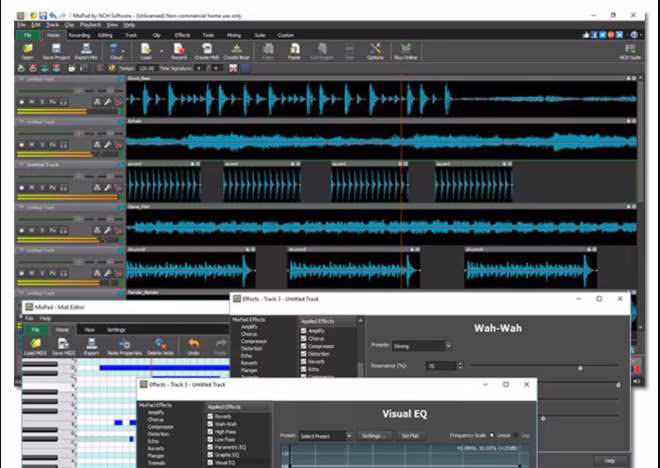The height and width of the screenshot is (468, 660).
Task: Click the Create Midi toolbar icon
Action: coord(206,51)
